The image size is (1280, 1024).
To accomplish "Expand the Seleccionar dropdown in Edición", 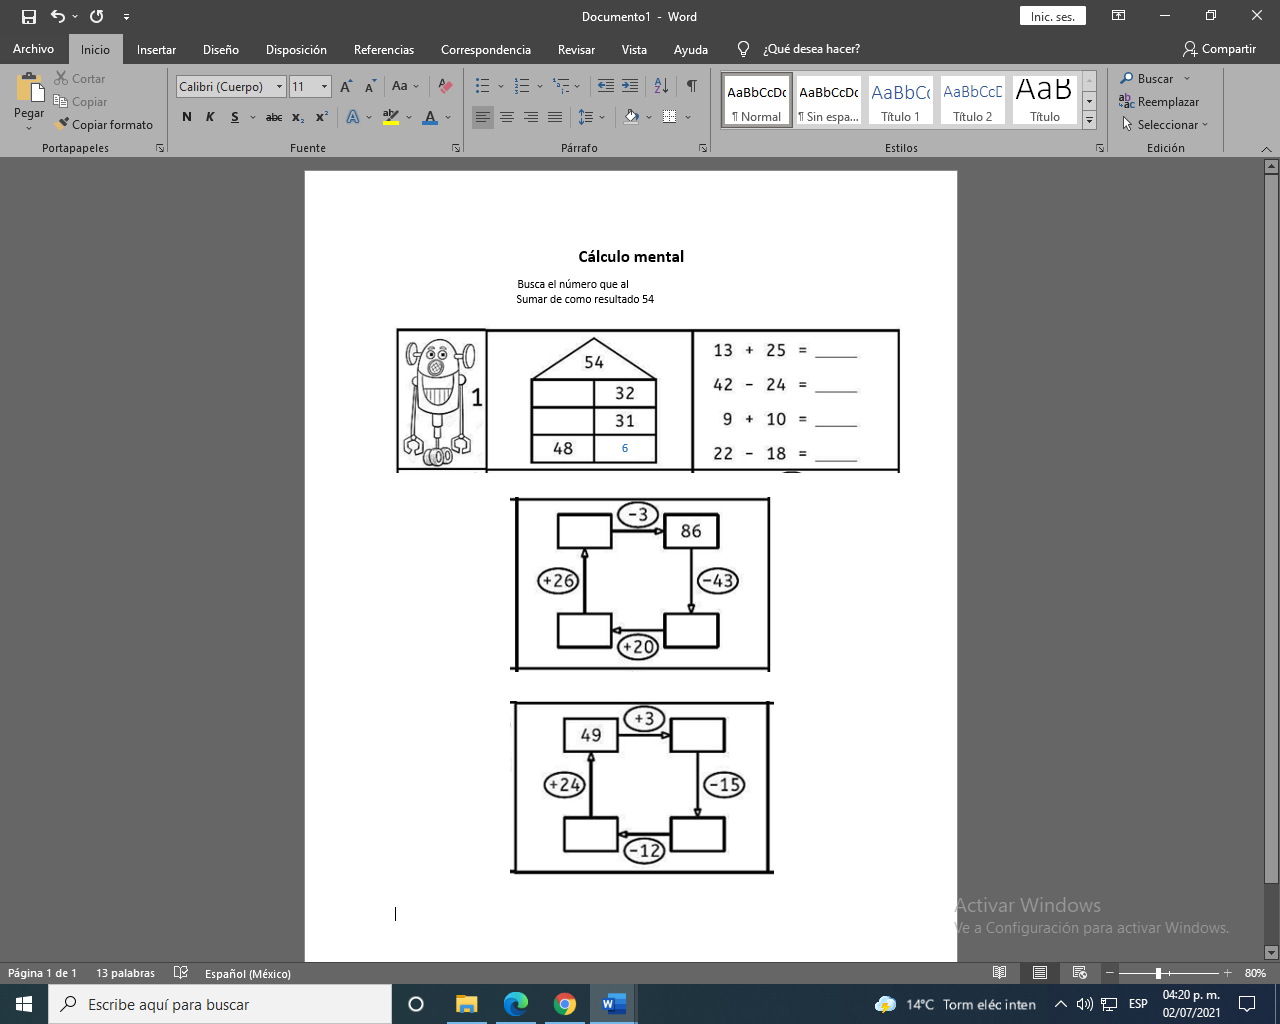I will pyautogui.click(x=1166, y=125).
